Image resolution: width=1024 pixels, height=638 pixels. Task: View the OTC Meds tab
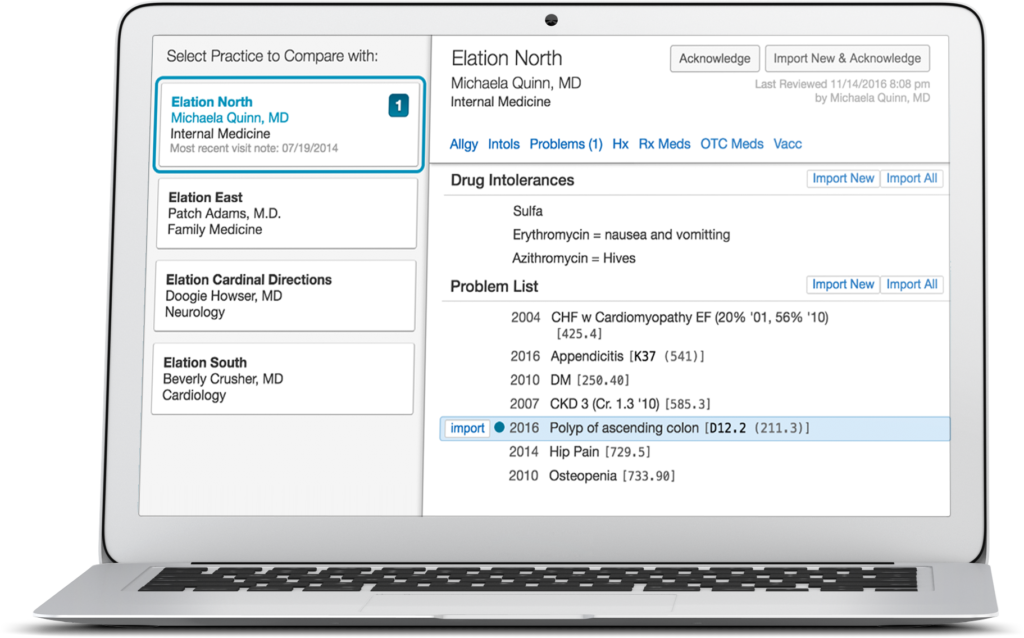click(731, 144)
